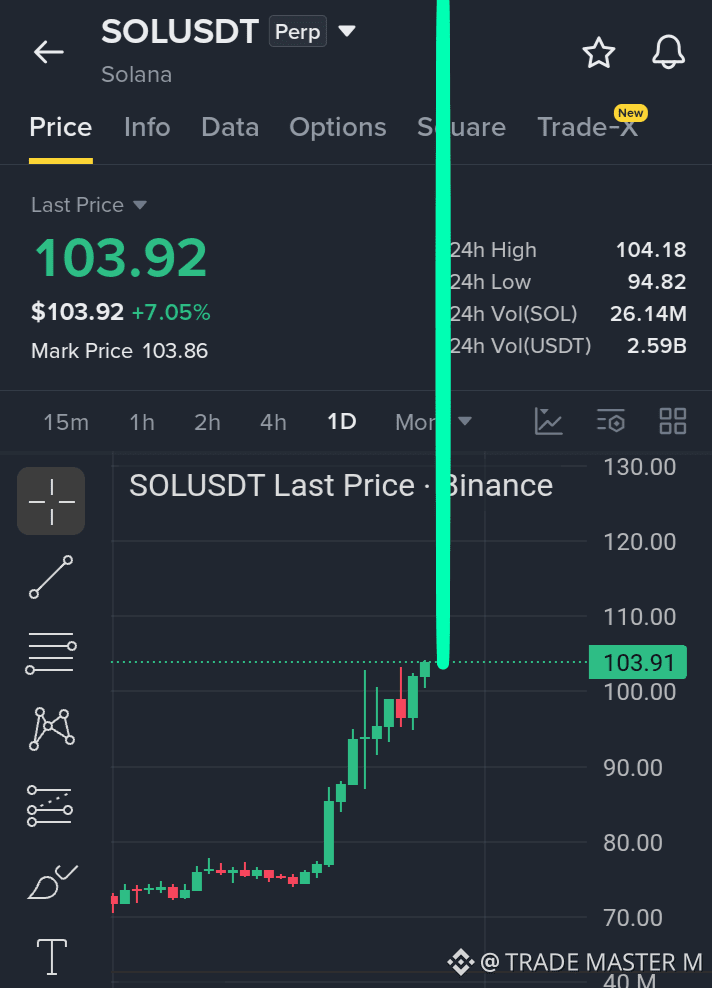Open the Square tab
The height and width of the screenshot is (988, 712).
click(x=461, y=128)
